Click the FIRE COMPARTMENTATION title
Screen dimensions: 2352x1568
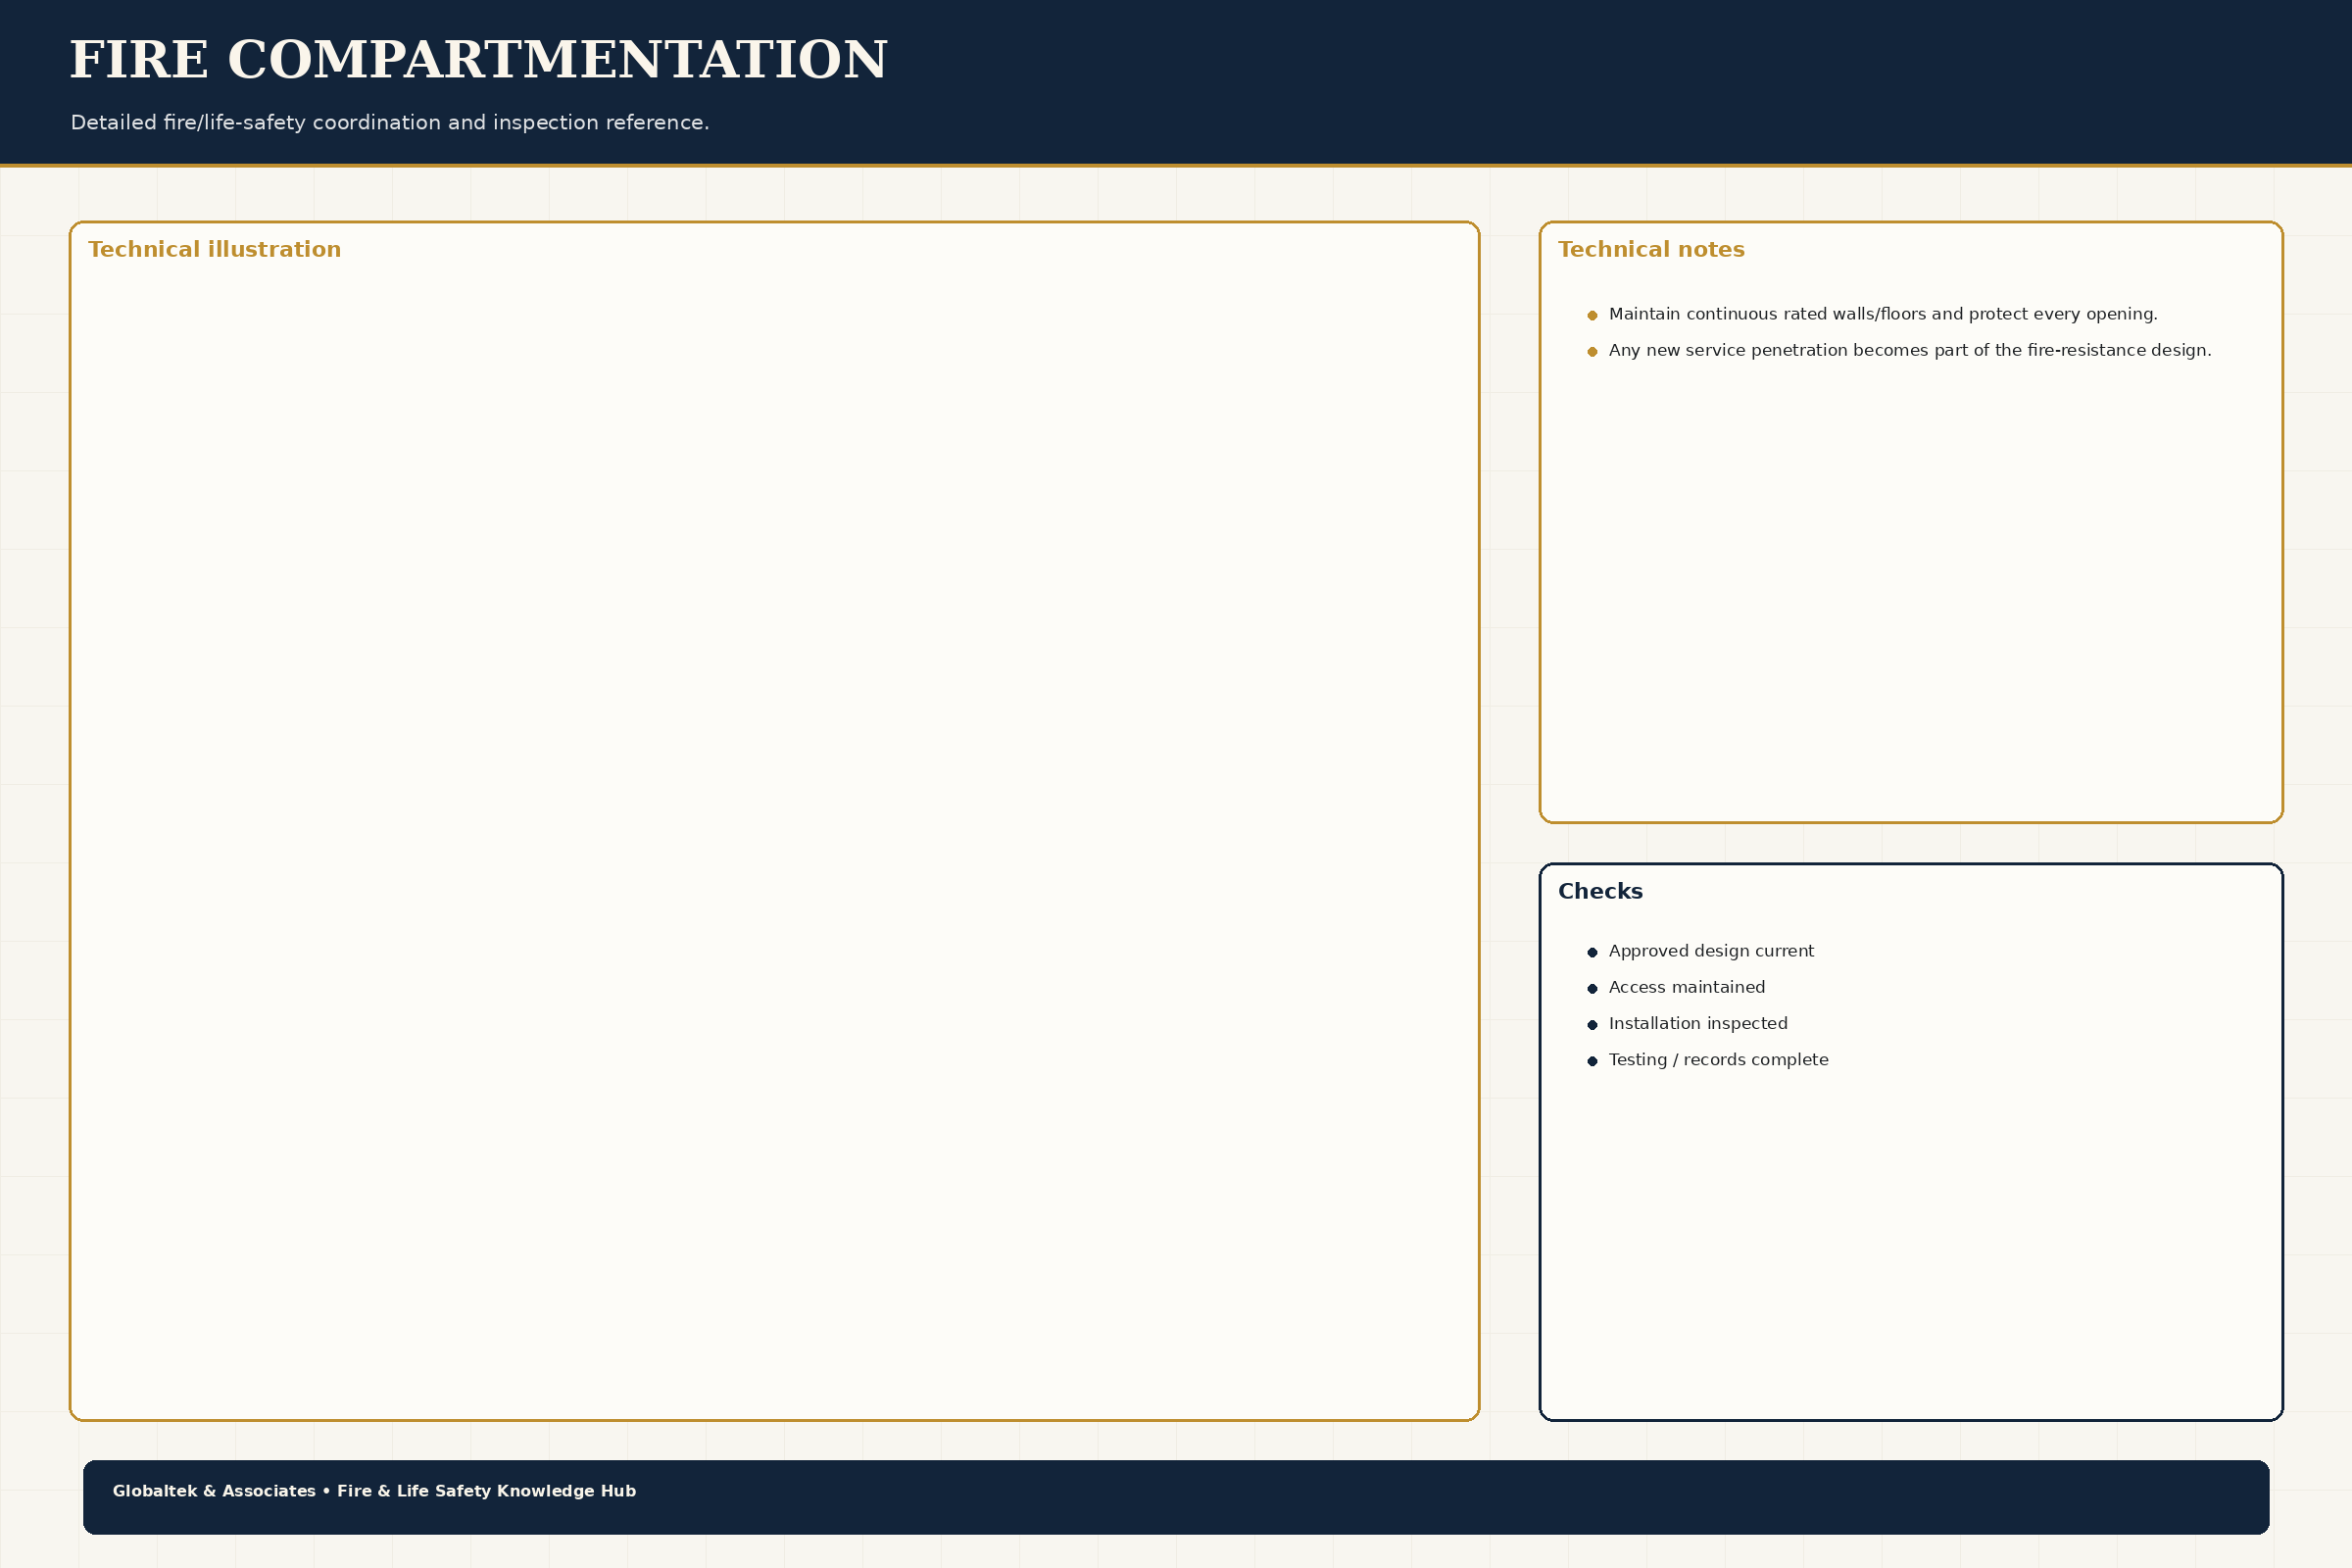478,61
